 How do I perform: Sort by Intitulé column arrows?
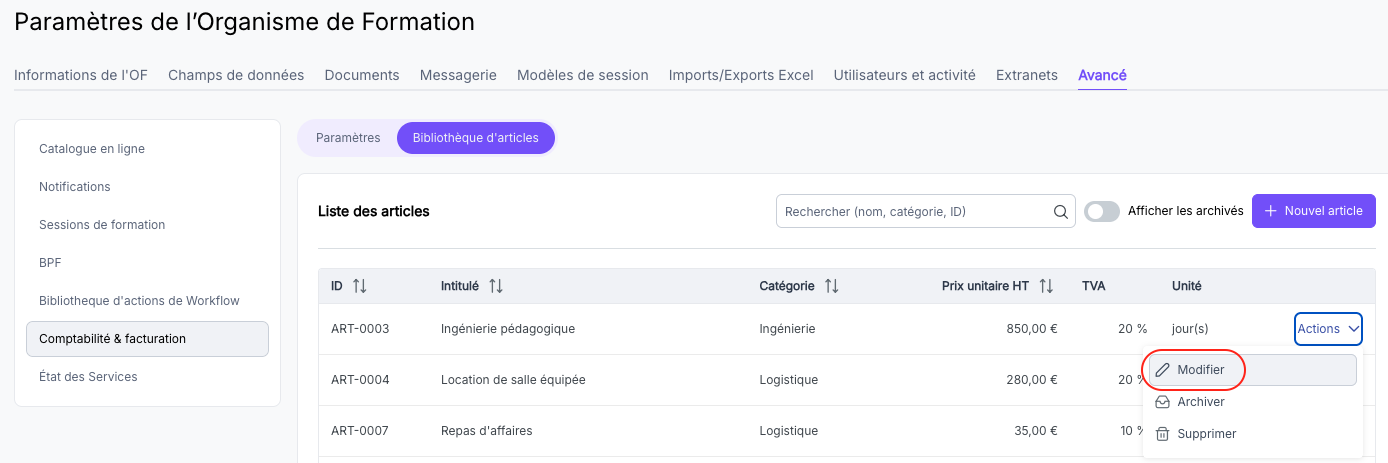click(x=496, y=286)
